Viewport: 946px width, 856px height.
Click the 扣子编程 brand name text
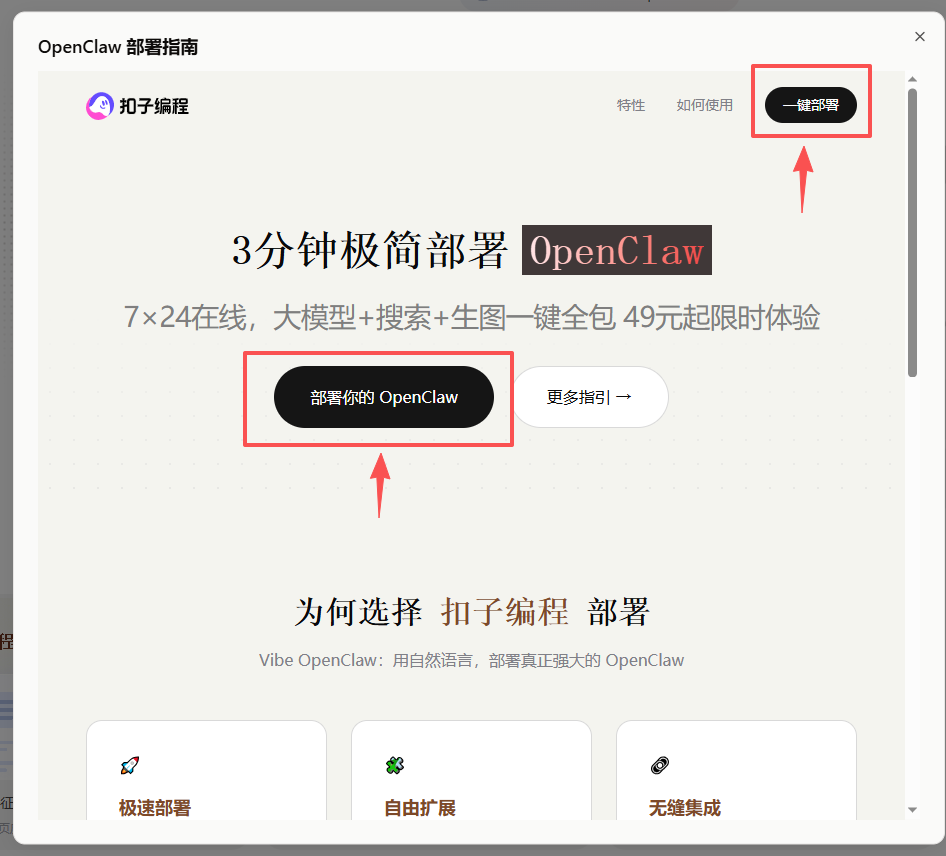point(154,106)
